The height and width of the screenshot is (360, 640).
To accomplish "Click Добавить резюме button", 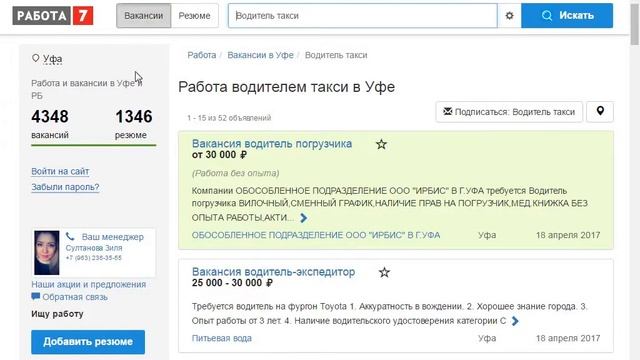I will pos(88,342).
